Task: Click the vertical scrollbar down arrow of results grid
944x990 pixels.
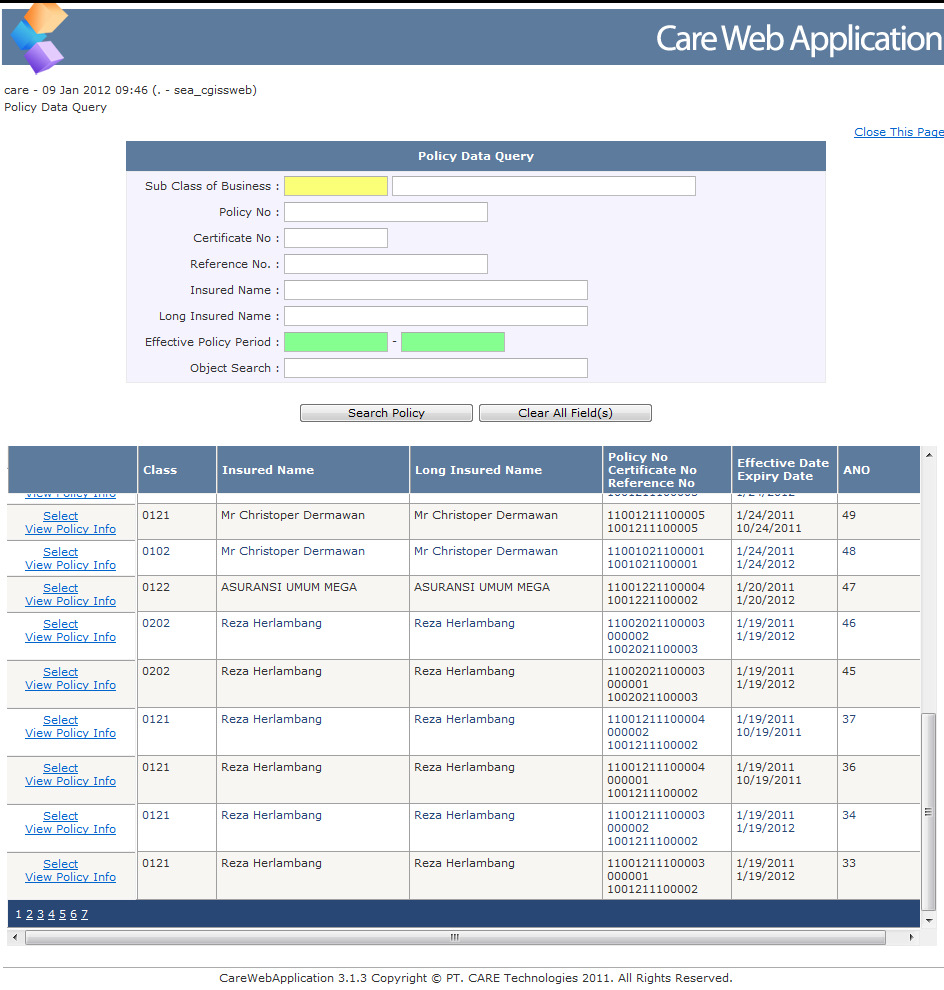Action: [x=929, y=920]
